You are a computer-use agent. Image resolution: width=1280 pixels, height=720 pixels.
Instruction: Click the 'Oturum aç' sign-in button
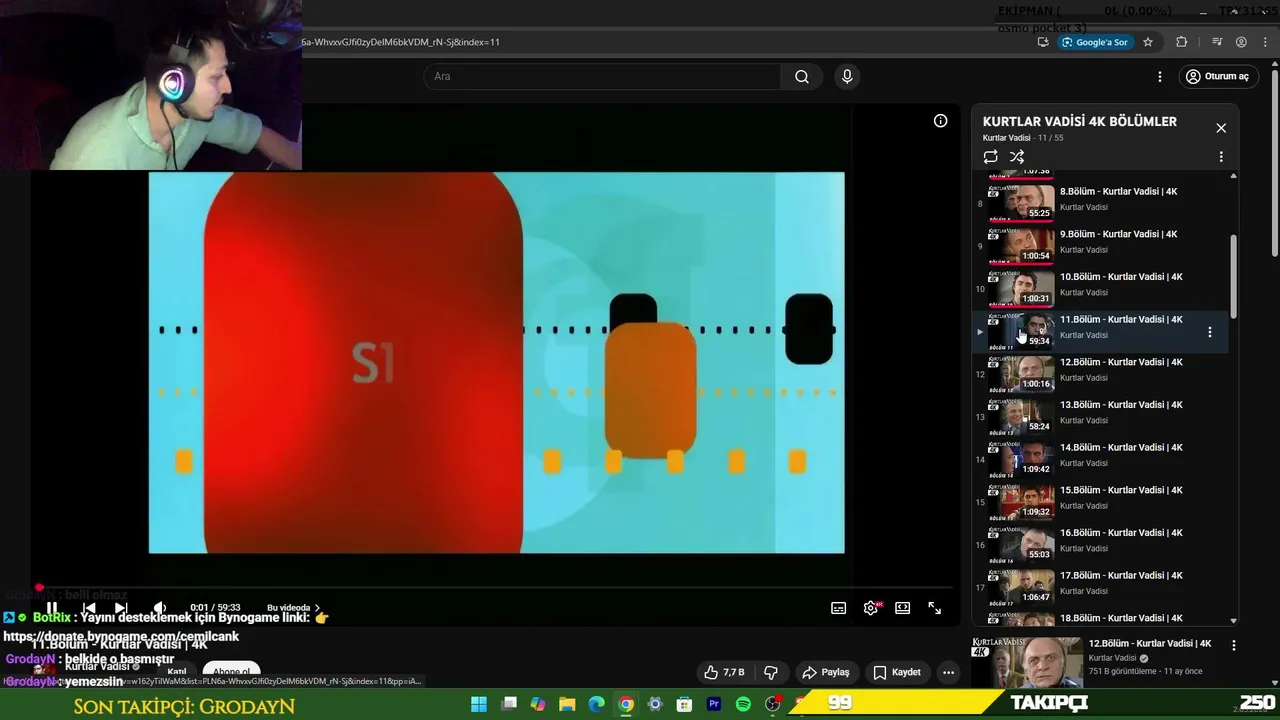[1217, 77]
